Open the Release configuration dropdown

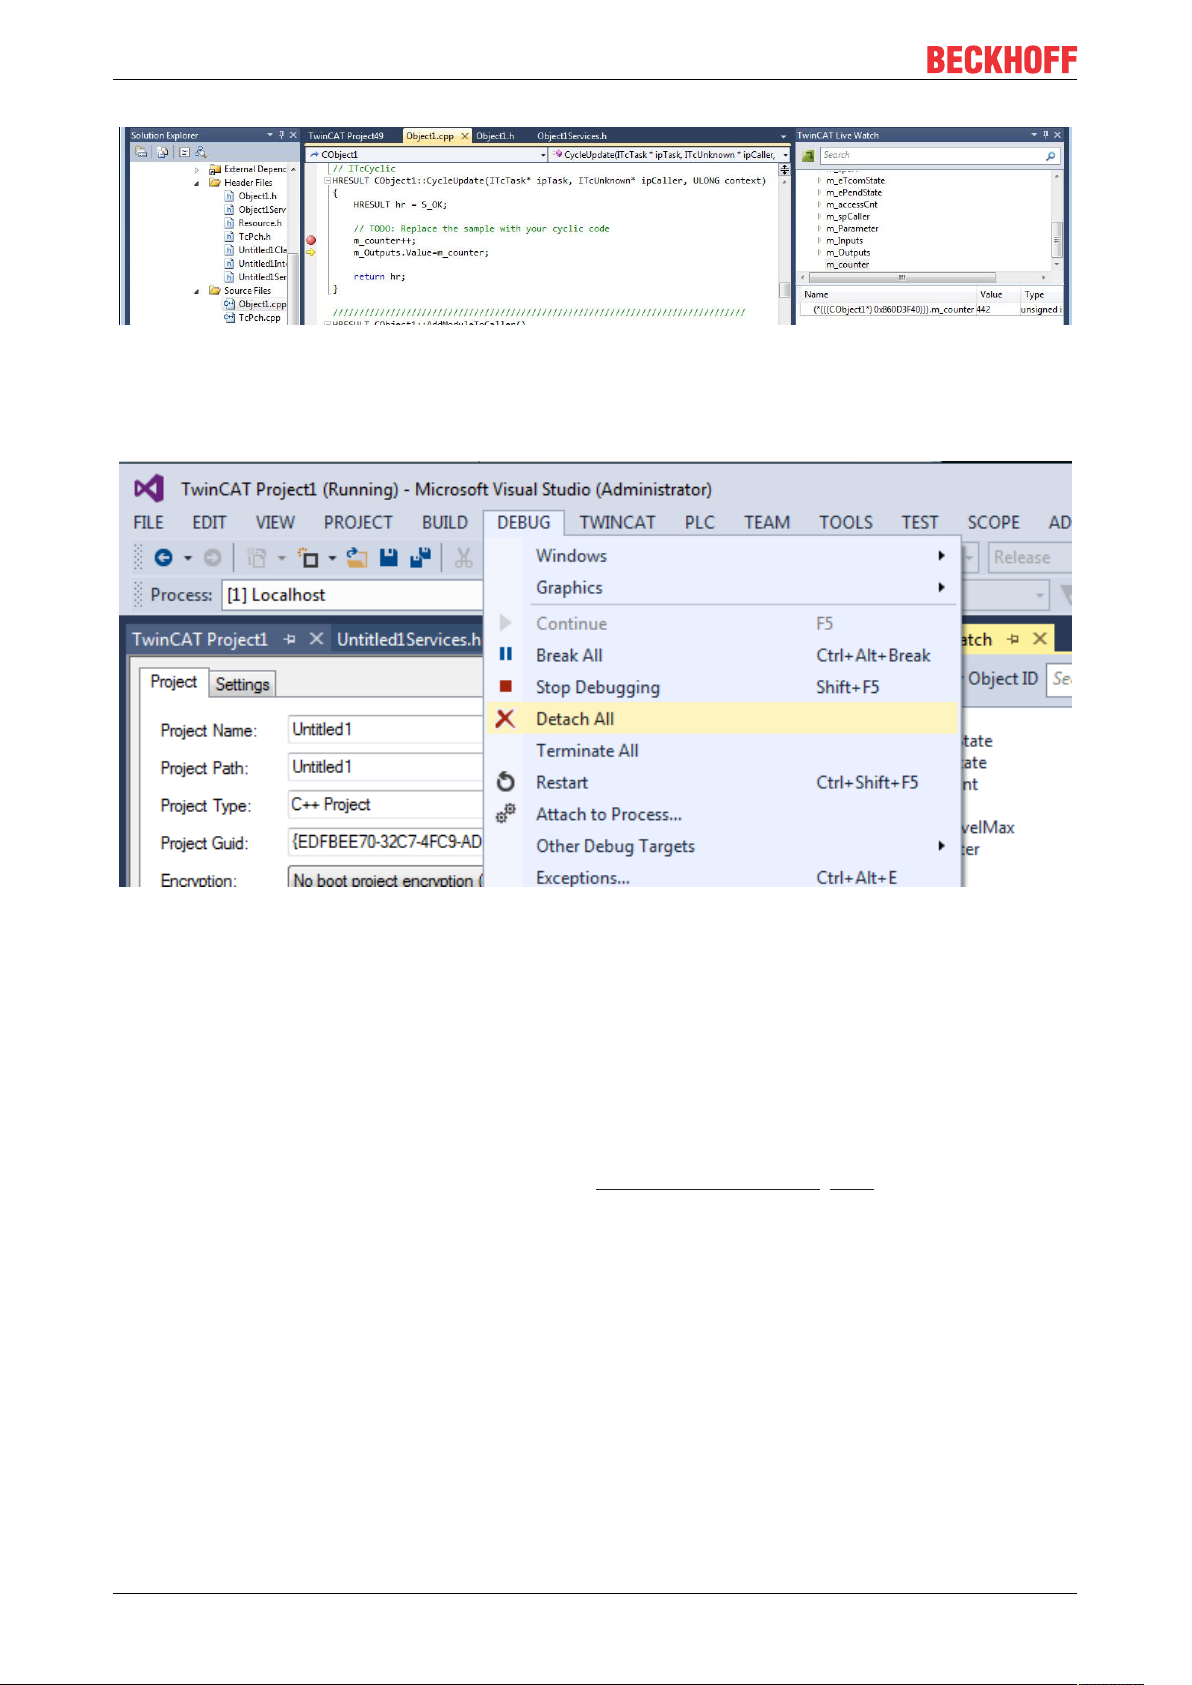pos(1029,558)
